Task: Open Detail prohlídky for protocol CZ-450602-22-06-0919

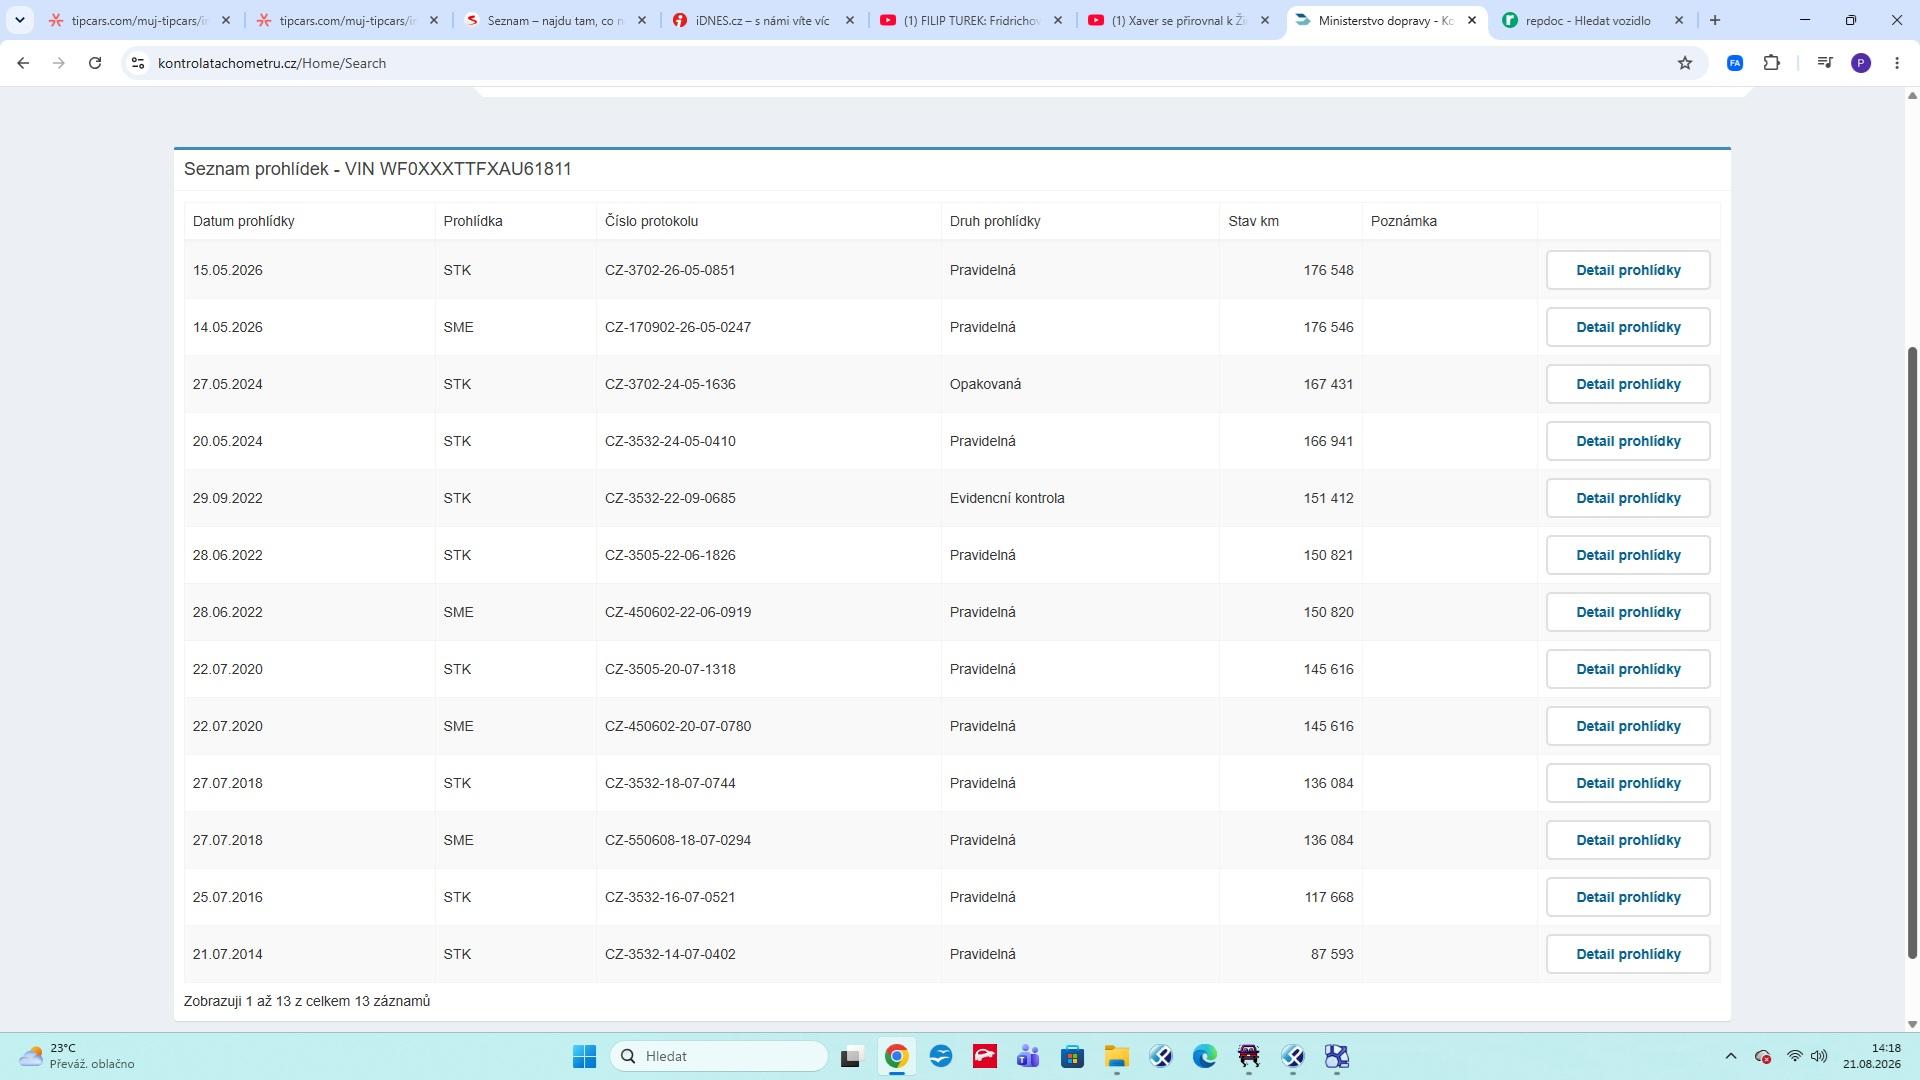Action: click(x=1628, y=612)
